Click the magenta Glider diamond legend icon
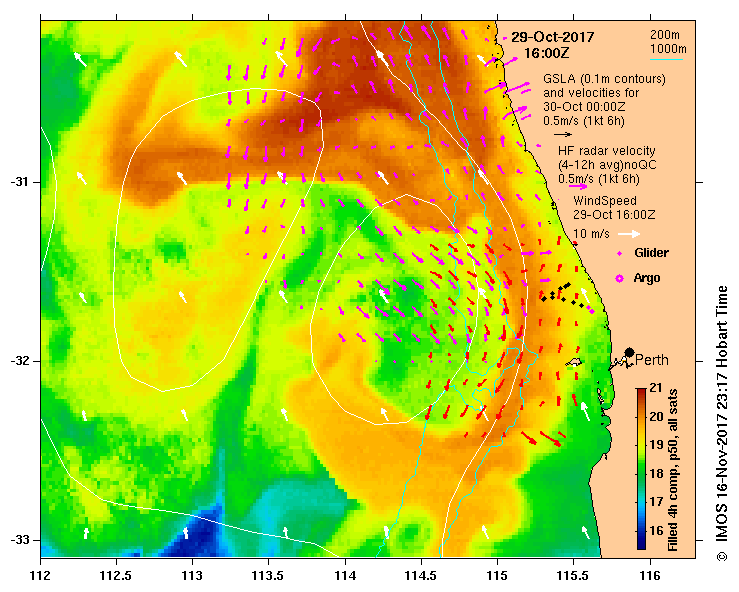 [619, 254]
